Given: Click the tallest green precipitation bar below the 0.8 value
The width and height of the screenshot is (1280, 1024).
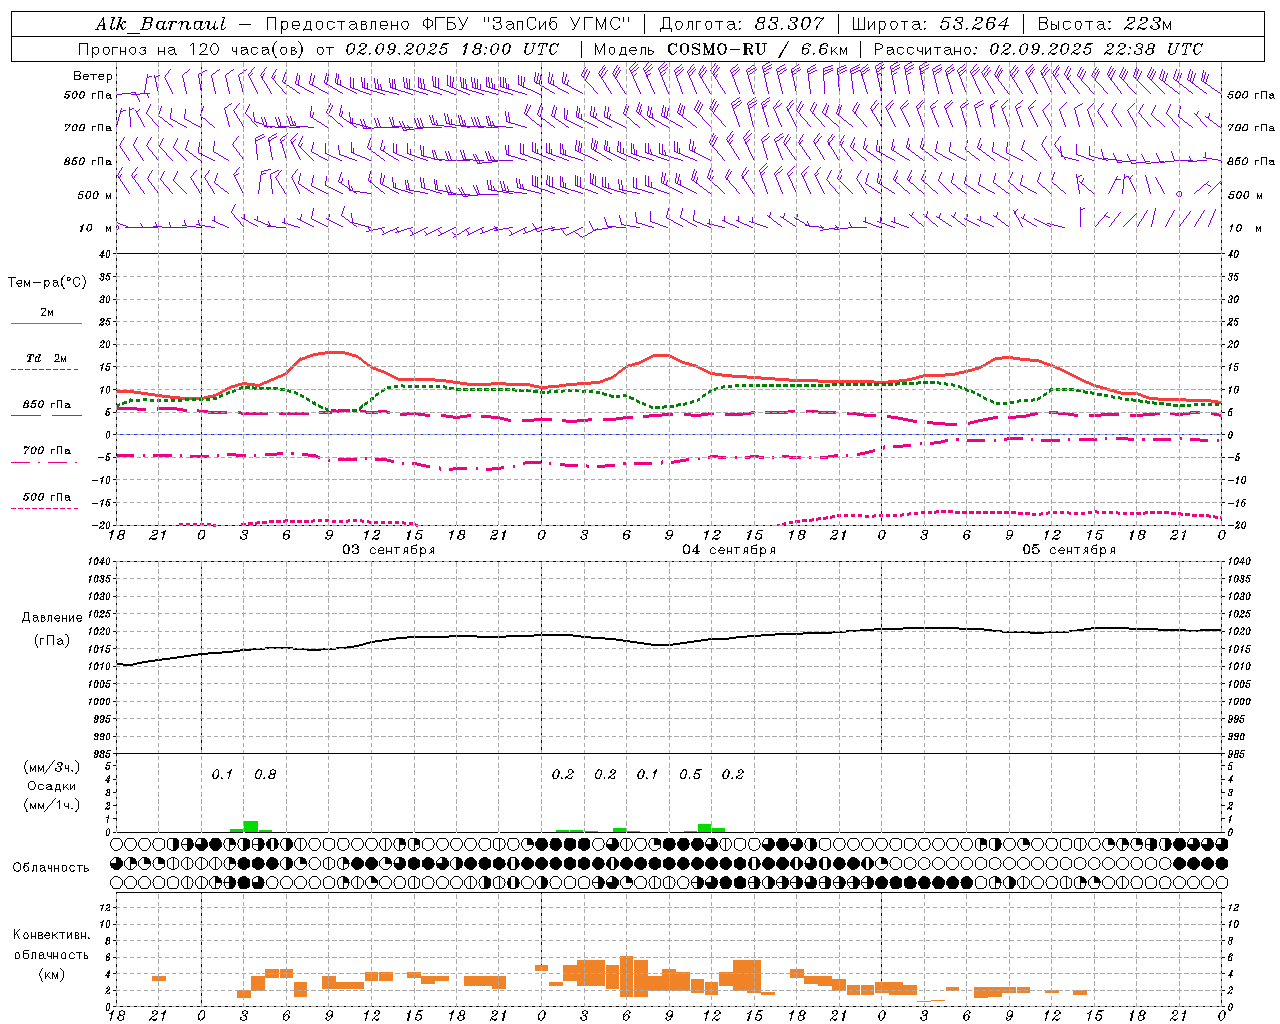Looking at the screenshot, I should pyautogui.click(x=251, y=826).
